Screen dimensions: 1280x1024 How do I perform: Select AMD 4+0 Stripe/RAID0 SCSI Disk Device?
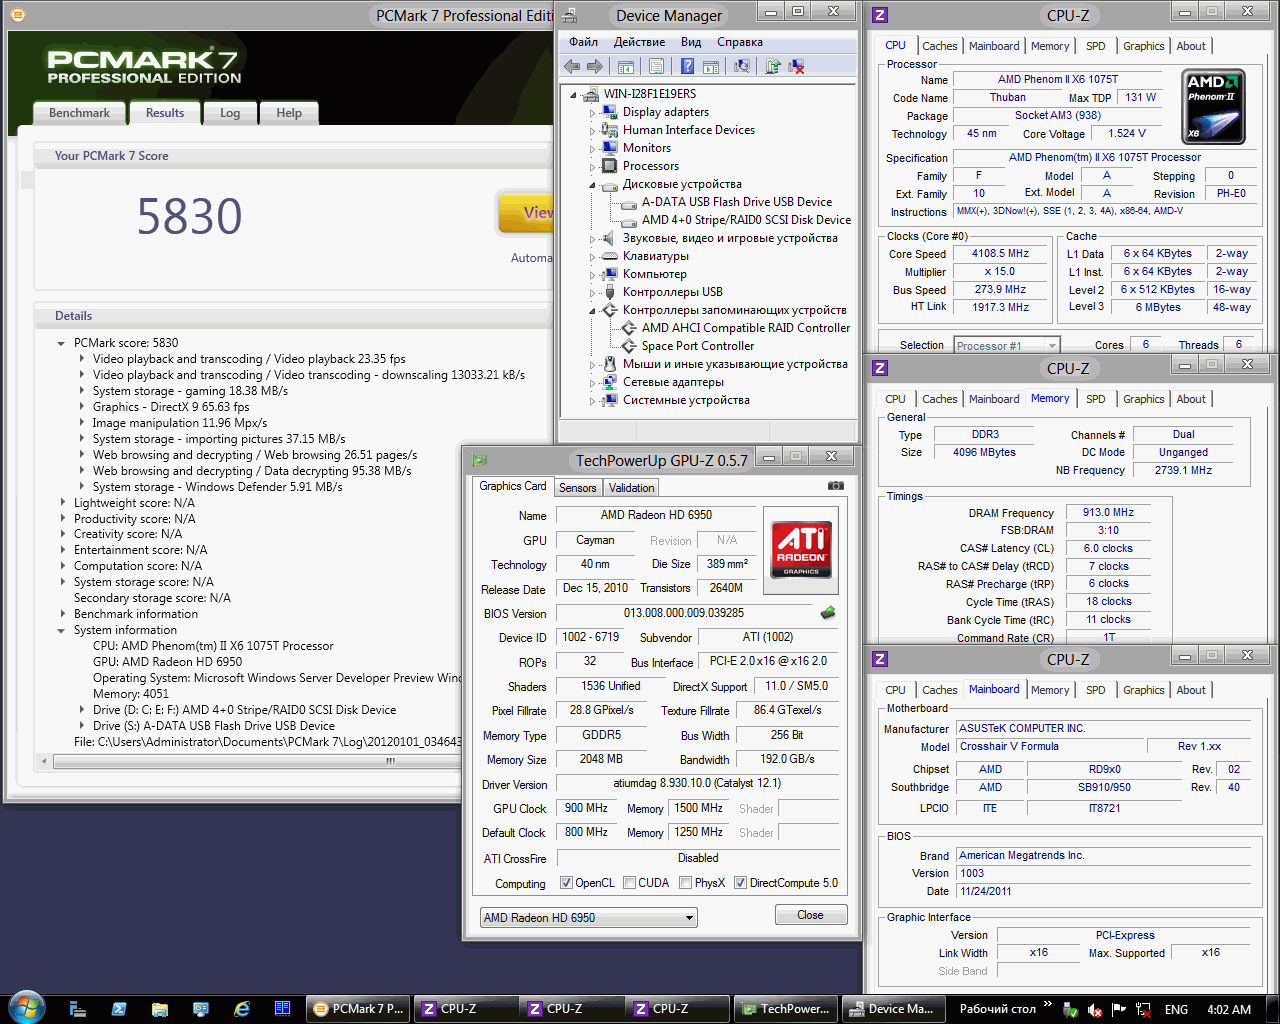click(x=746, y=220)
